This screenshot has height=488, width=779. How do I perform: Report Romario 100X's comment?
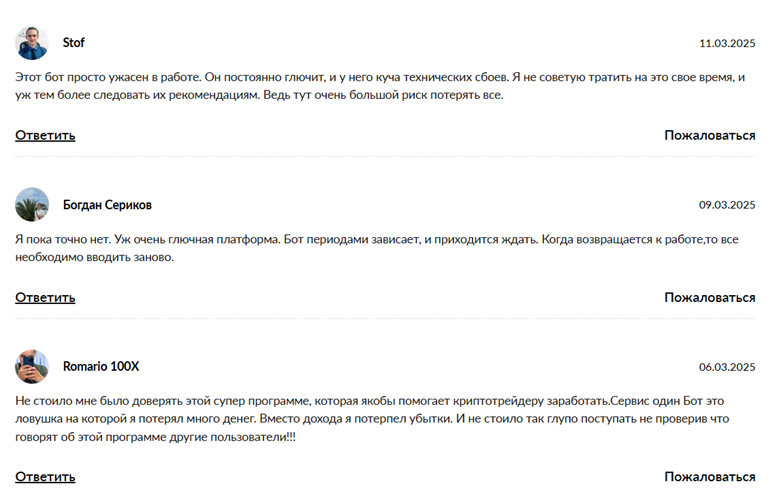(x=710, y=476)
